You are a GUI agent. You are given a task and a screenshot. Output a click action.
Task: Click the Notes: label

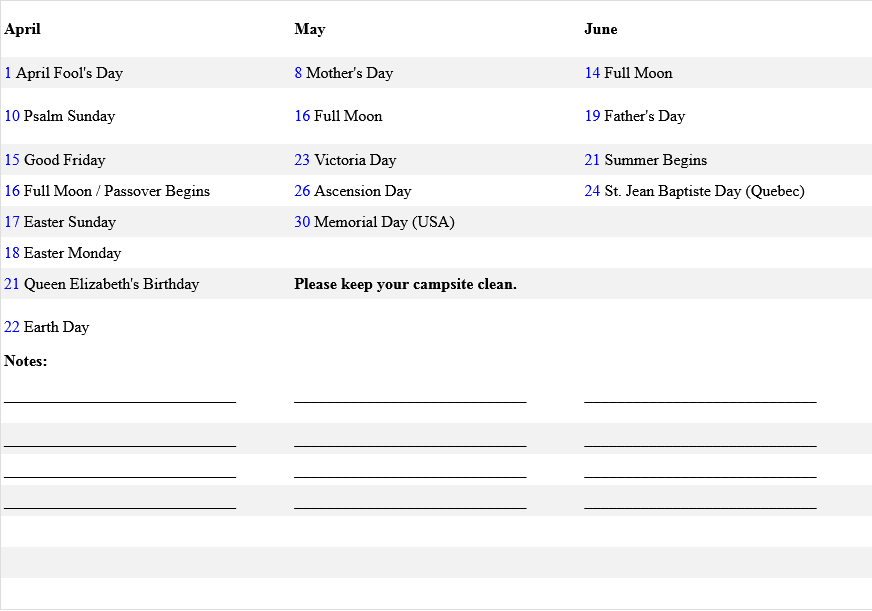coord(26,361)
